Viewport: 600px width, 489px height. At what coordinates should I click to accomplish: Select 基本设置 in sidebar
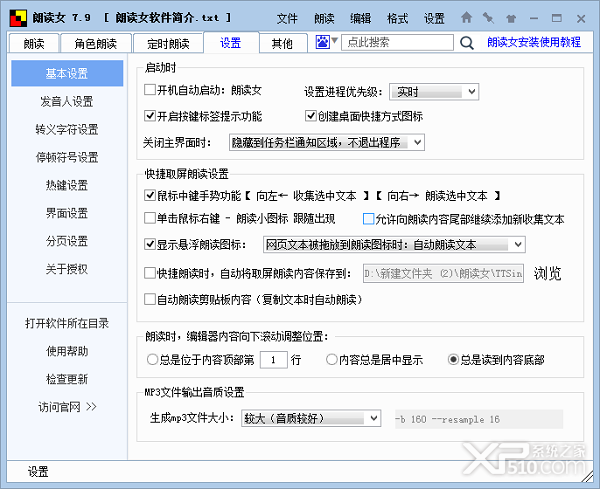pyautogui.click(x=67, y=73)
